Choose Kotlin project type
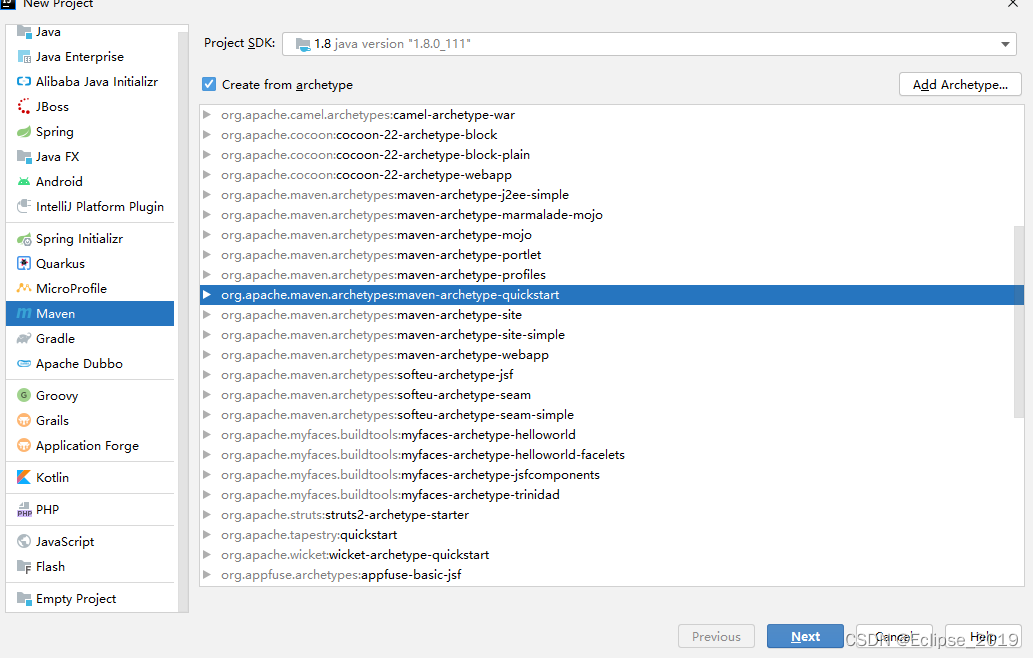Screen dimensions: 1033x658 90,478
